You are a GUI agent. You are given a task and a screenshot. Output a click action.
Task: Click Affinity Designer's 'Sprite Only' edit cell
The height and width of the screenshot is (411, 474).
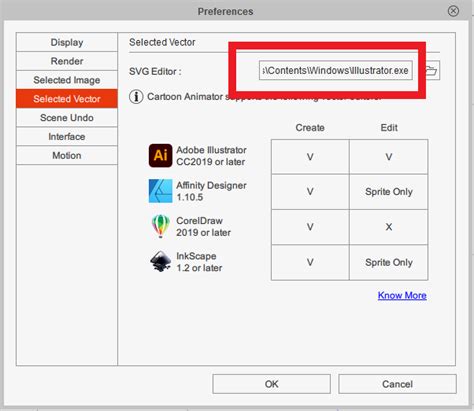pos(389,192)
